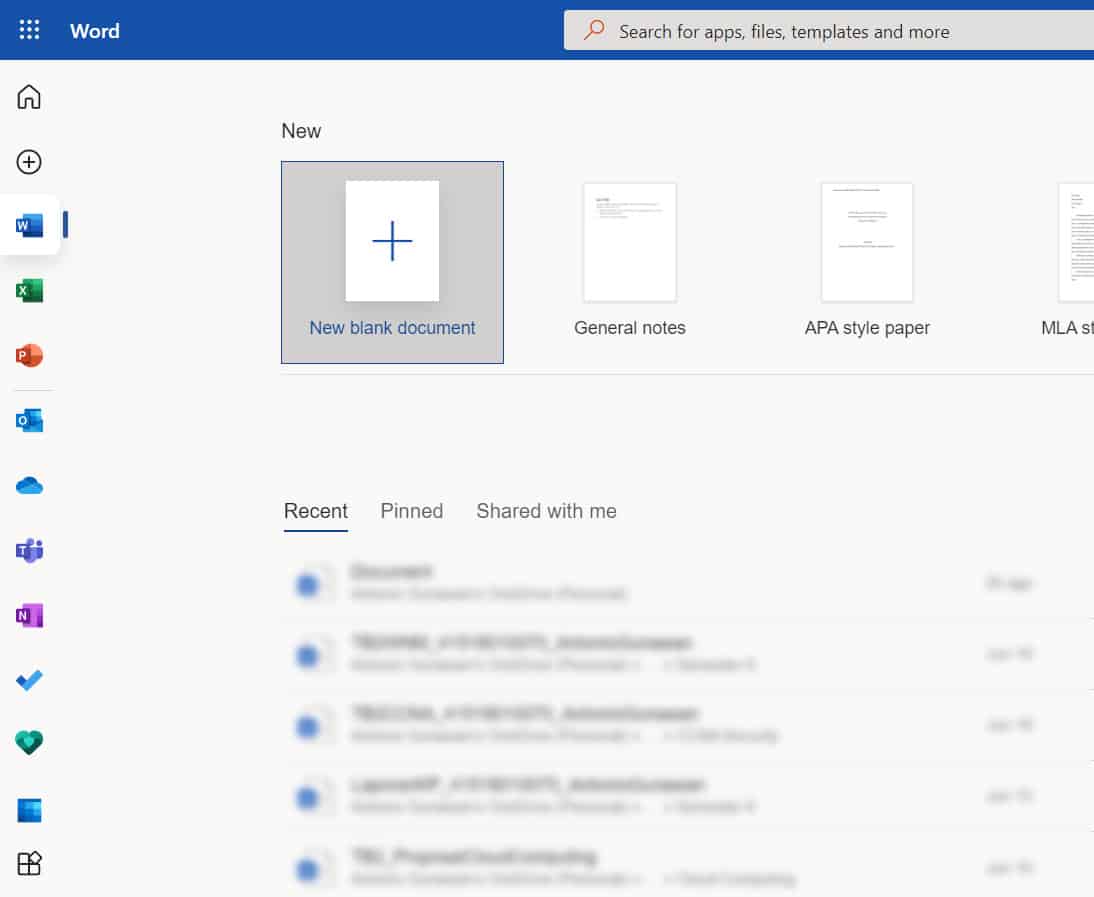The width and height of the screenshot is (1094, 897).
Task: Open To Do checkmark icon
Action: tap(29, 680)
